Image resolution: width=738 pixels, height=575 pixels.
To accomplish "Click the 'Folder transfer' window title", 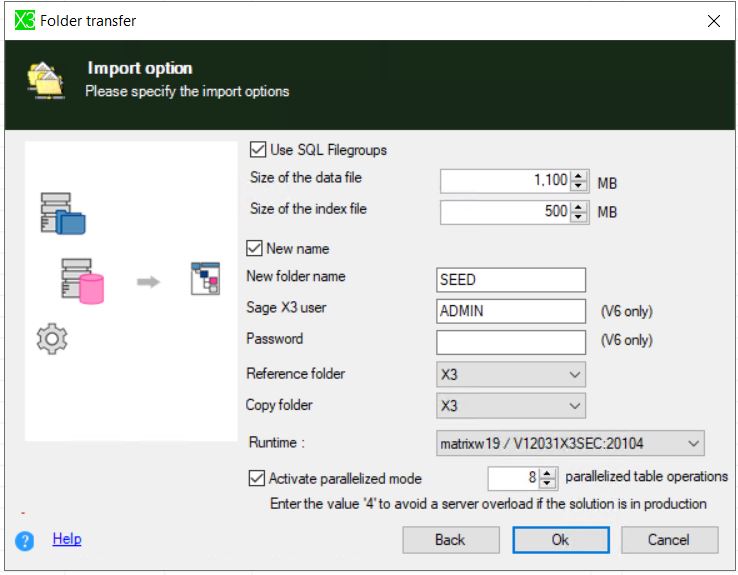I will point(88,21).
